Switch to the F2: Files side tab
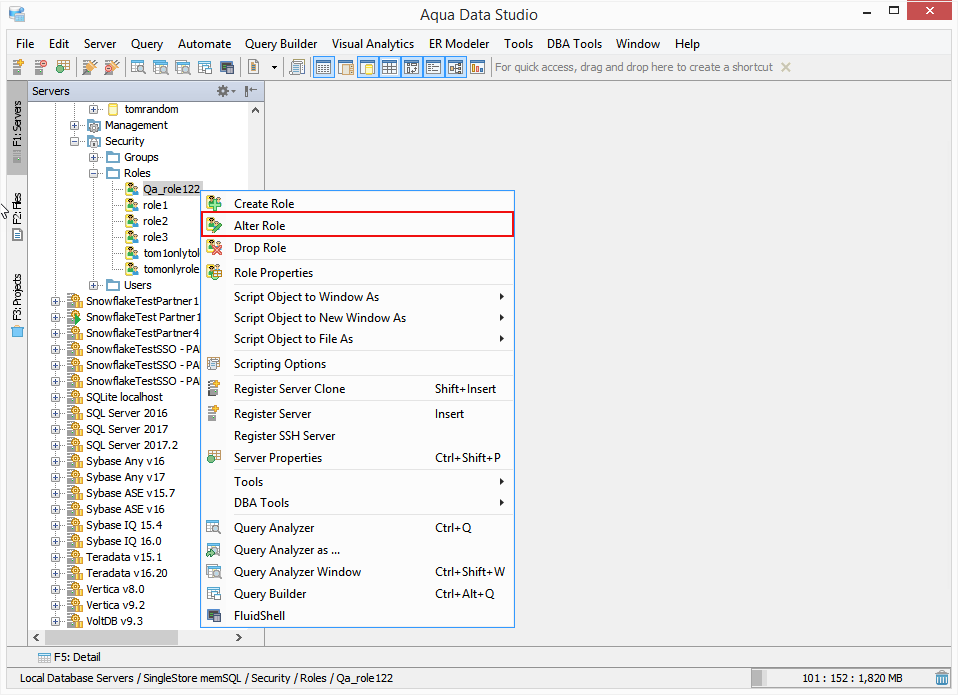Viewport: 958px width, 695px height. click(x=17, y=216)
